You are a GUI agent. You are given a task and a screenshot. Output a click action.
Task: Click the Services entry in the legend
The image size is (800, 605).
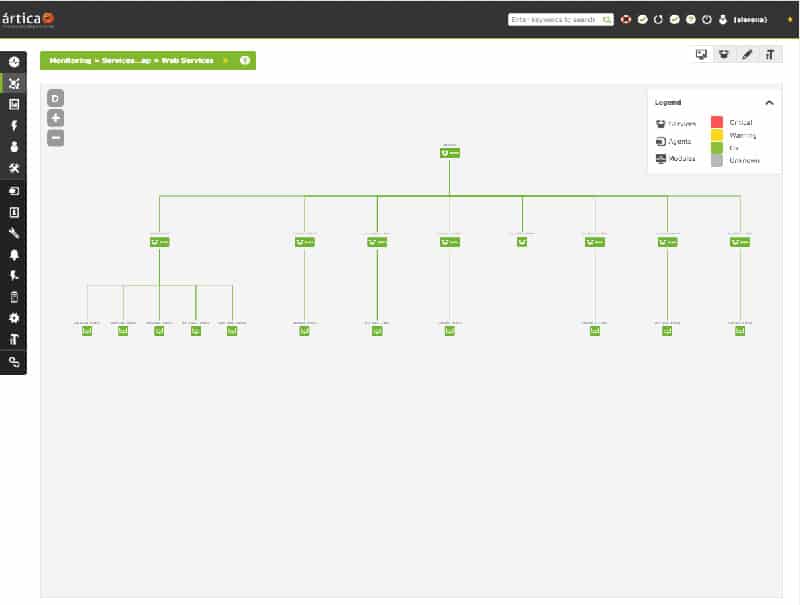coord(676,123)
